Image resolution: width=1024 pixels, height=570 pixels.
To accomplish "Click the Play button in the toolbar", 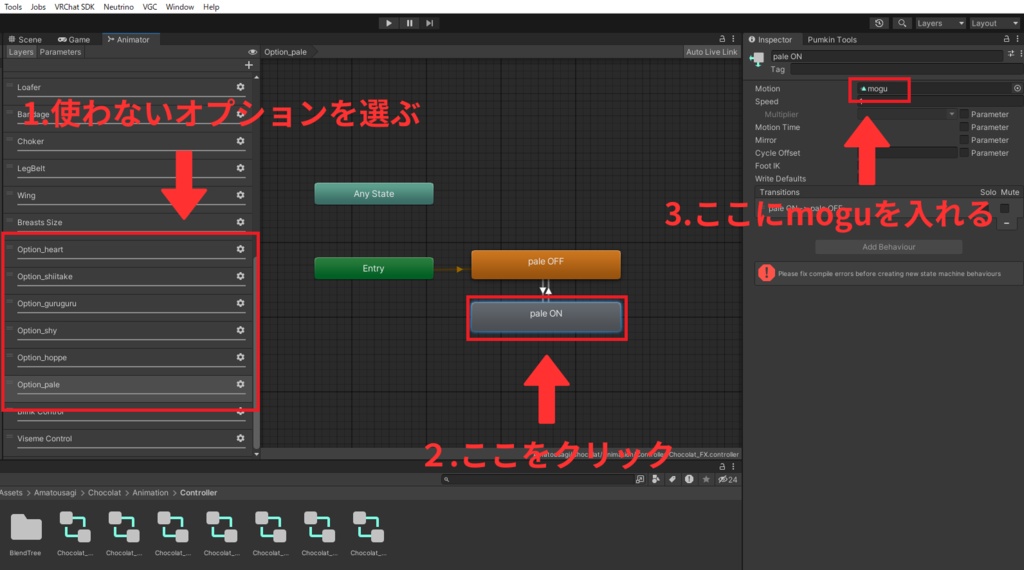I will tap(389, 23).
